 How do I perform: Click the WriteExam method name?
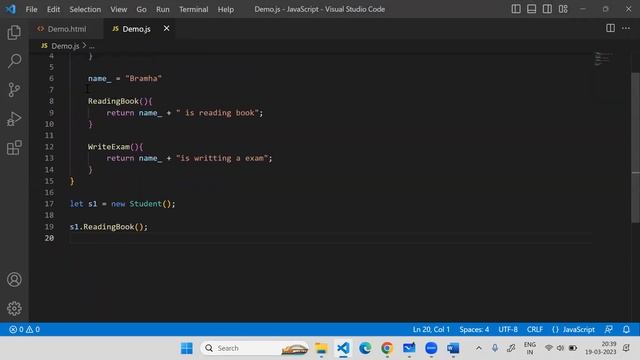(x=109, y=147)
